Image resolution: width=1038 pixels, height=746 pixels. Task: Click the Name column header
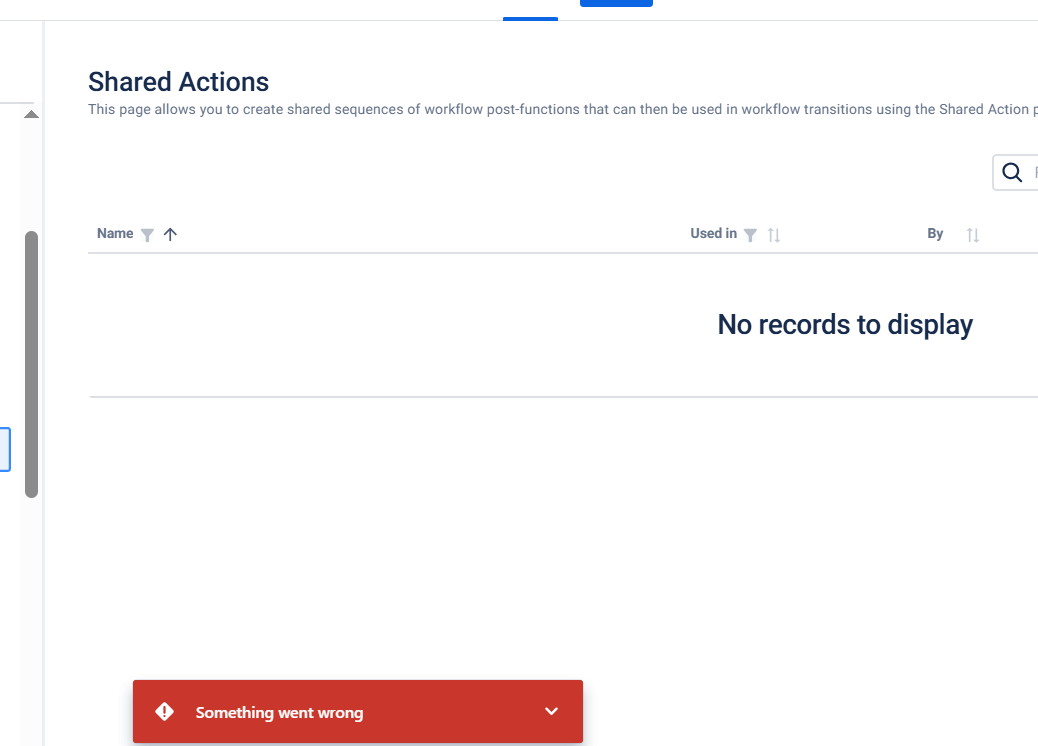point(115,234)
